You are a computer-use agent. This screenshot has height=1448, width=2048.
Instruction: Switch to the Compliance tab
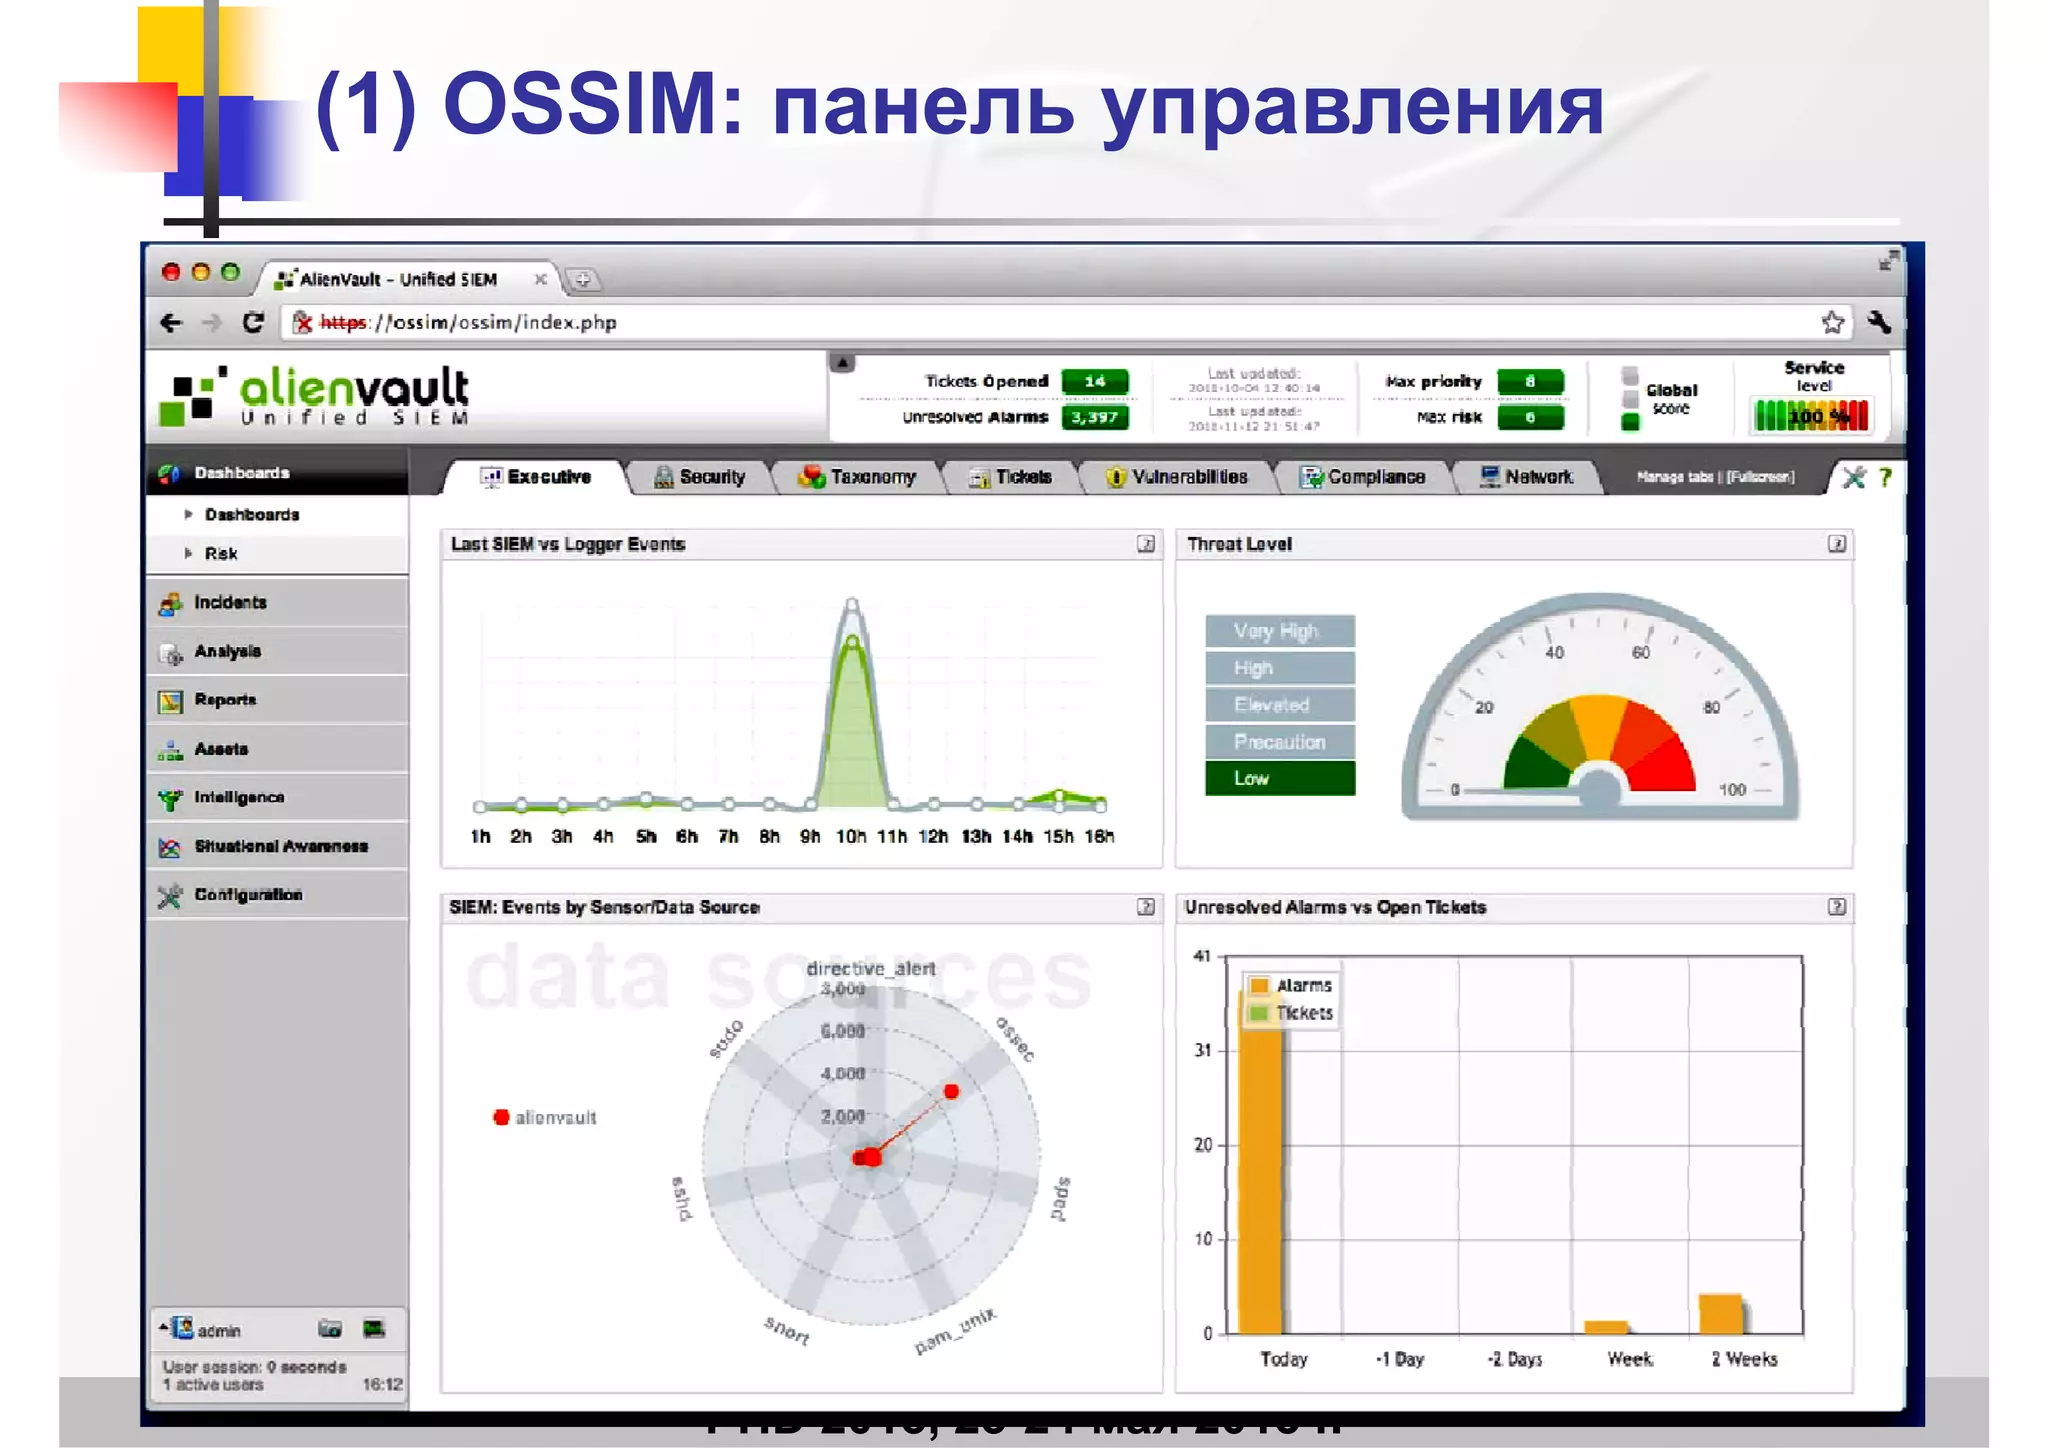pos(1363,477)
